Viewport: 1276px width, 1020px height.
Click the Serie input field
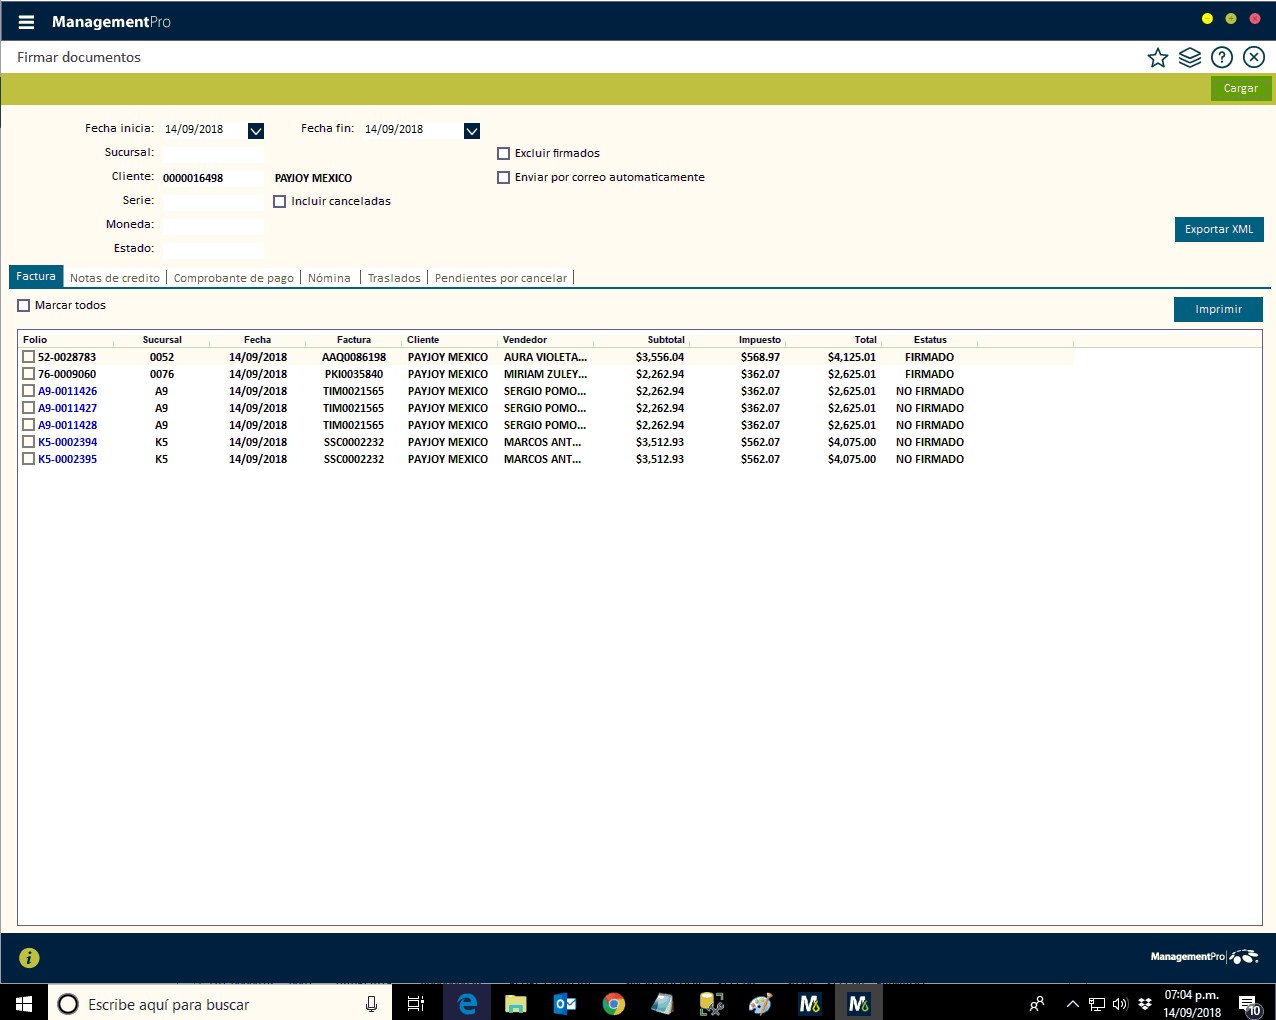click(213, 202)
